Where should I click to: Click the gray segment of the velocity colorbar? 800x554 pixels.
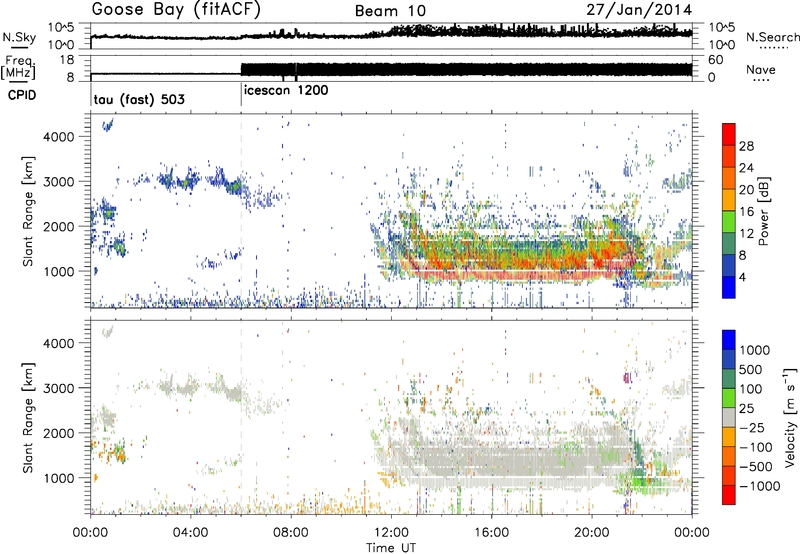click(x=729, y=417)
